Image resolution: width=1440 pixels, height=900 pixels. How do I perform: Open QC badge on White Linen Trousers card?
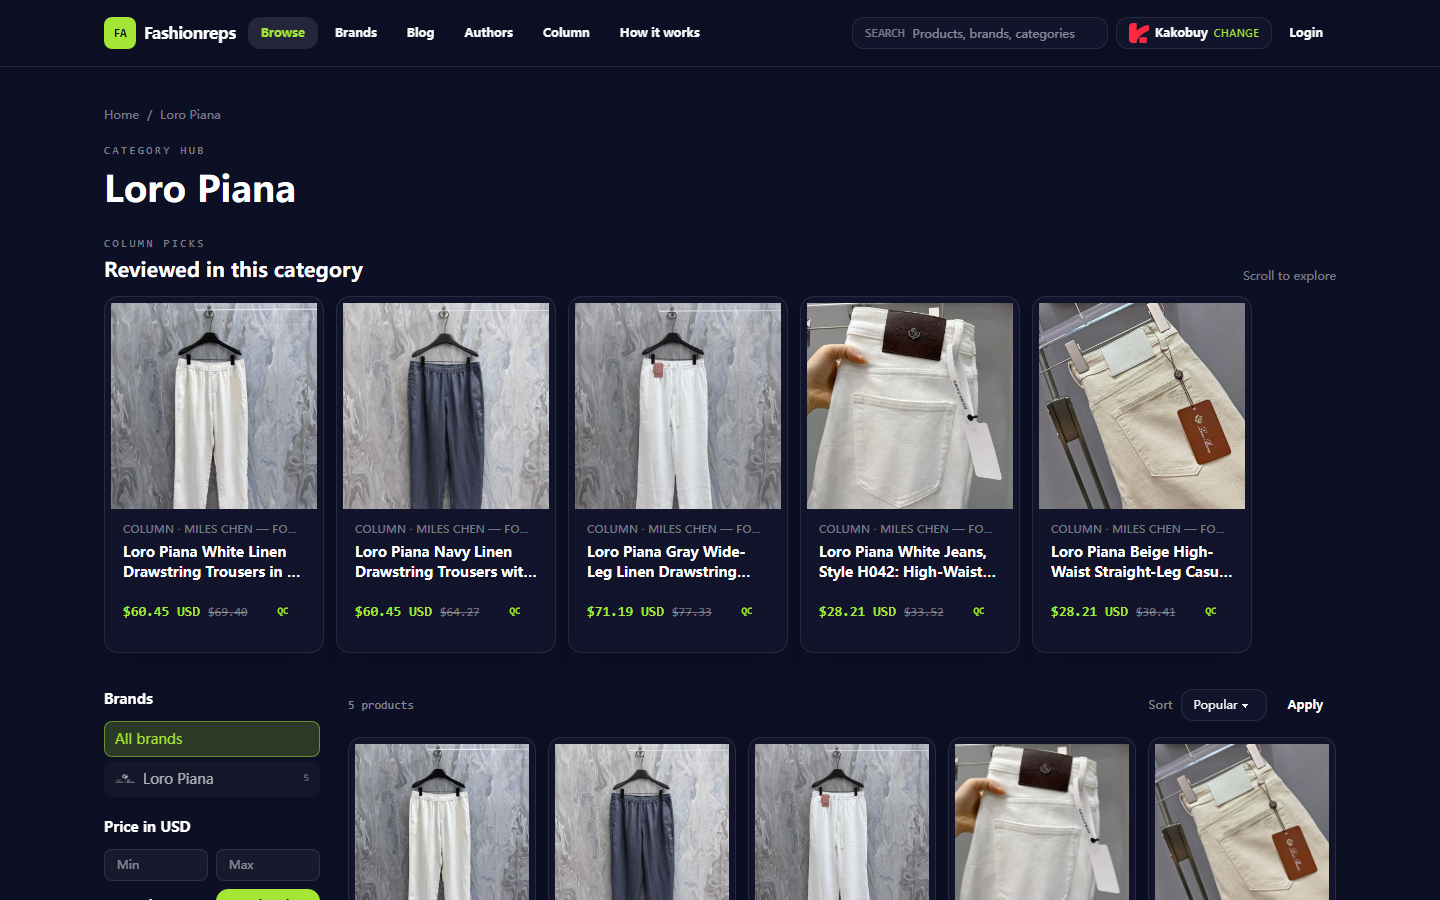283,611
